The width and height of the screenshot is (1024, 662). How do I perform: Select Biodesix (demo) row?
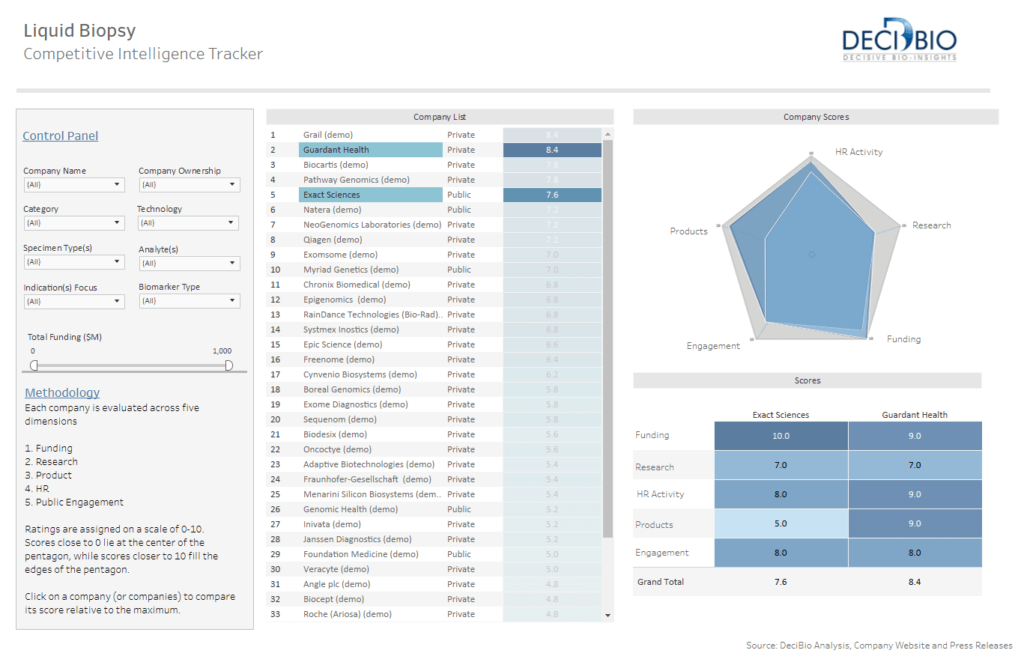(x=436, y=435)
